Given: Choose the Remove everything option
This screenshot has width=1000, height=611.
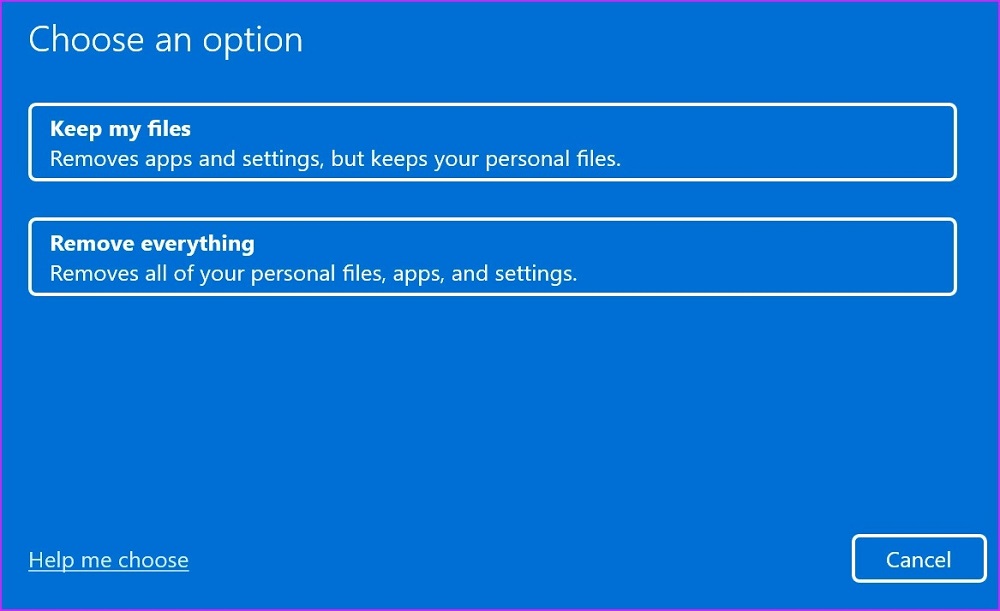Looking at the screenshot, I should pyautogui.click(x=492, y=257).
